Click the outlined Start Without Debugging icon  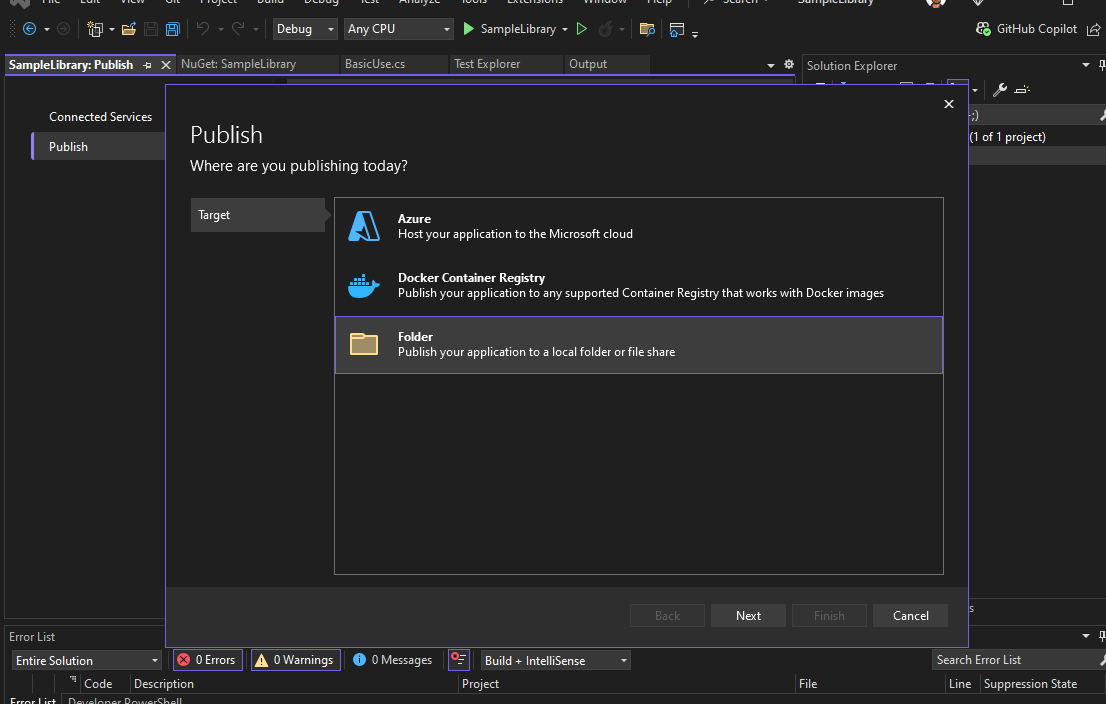pos(582,29)
